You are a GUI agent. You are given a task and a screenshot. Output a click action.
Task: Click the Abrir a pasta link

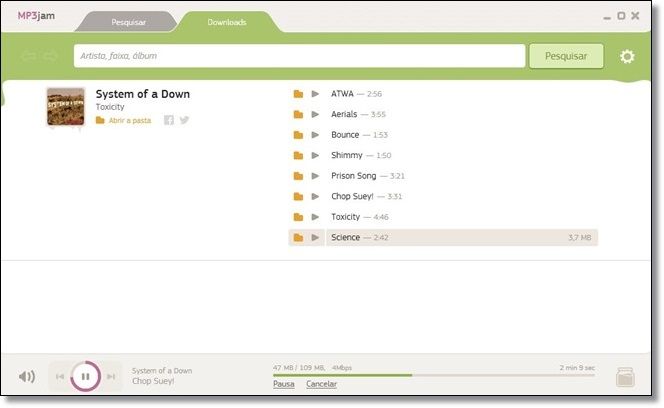[130, 120]
